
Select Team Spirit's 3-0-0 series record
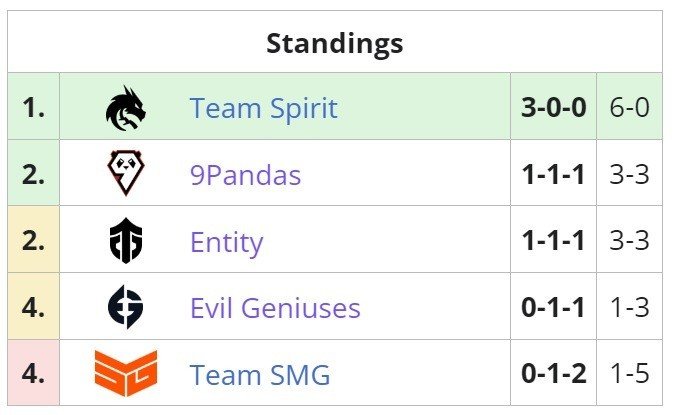(554, 107)
